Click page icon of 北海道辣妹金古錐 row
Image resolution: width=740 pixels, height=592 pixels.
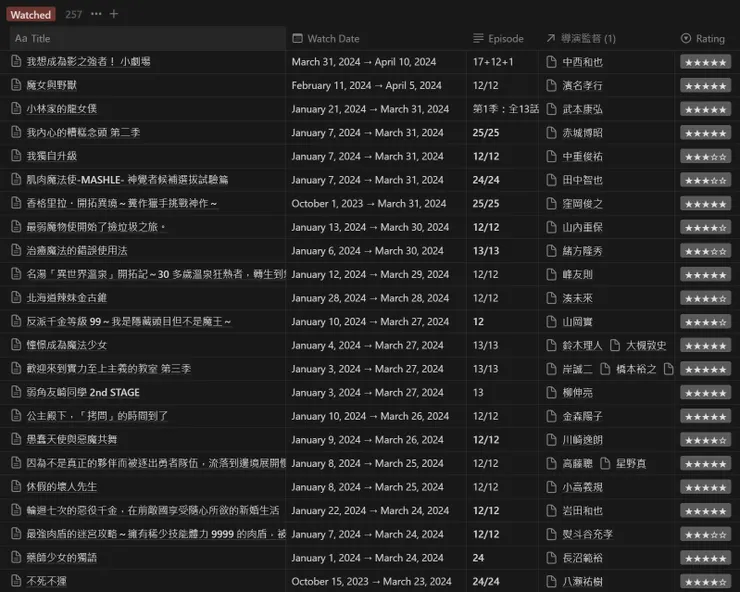tap(17, 297)
